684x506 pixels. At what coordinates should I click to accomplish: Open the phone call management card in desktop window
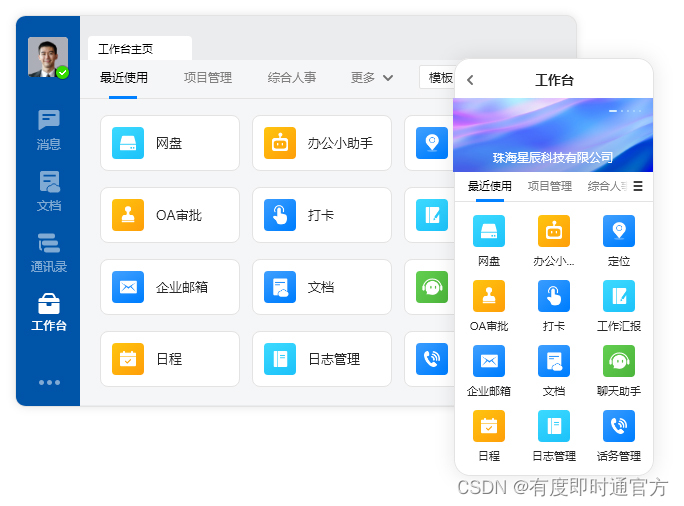[429, 359]
